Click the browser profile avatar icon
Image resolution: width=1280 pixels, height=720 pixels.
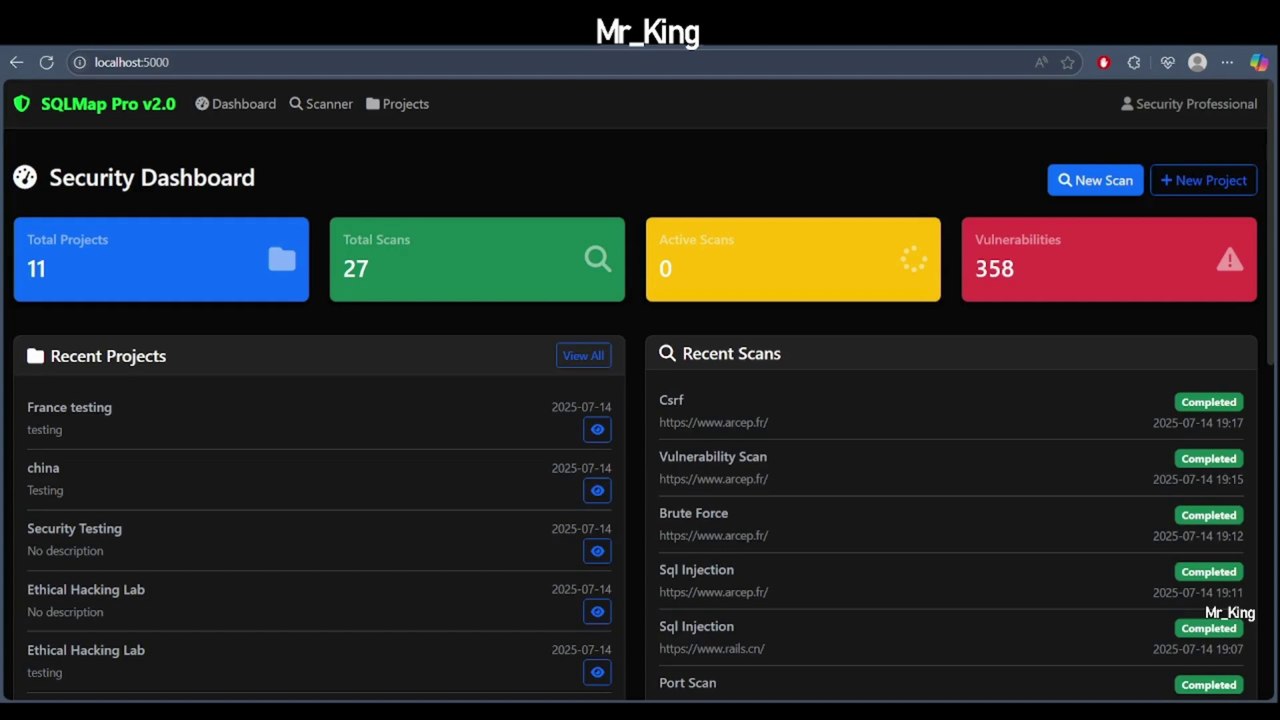point(1197,62)
